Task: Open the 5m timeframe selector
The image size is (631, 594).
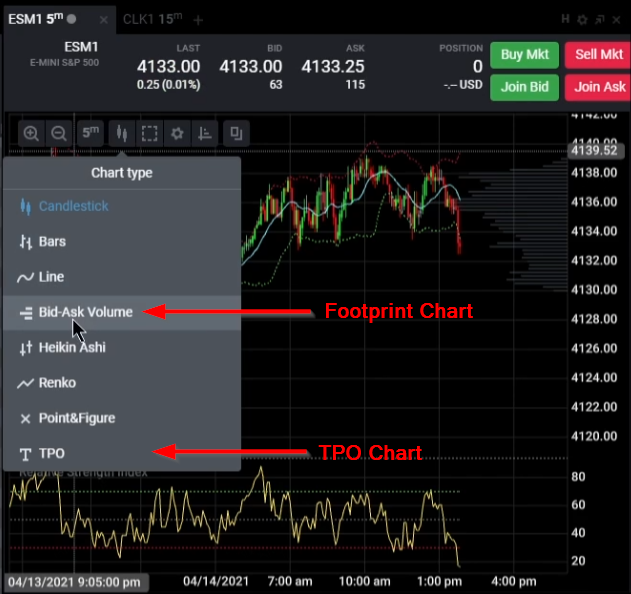Action: 91,133
